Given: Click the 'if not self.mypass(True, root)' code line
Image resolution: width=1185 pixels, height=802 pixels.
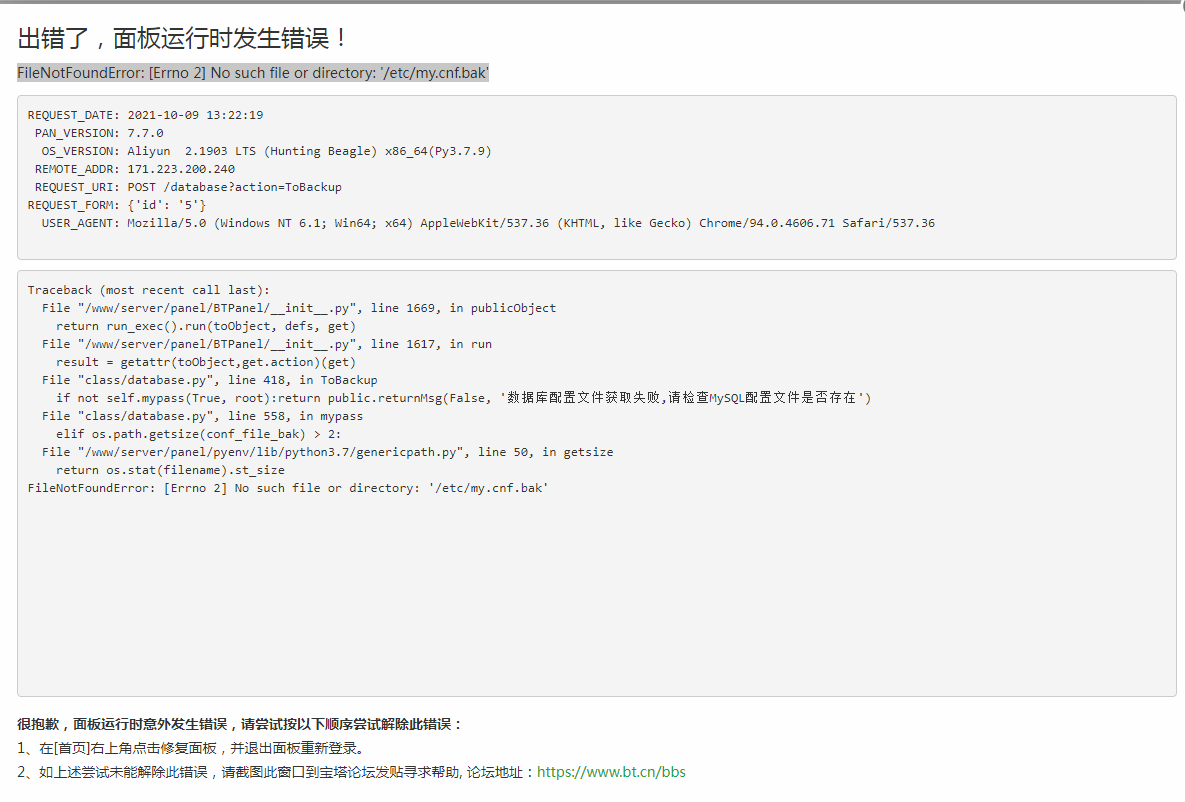Looking at the screenshot, I should tap(463, 398).
